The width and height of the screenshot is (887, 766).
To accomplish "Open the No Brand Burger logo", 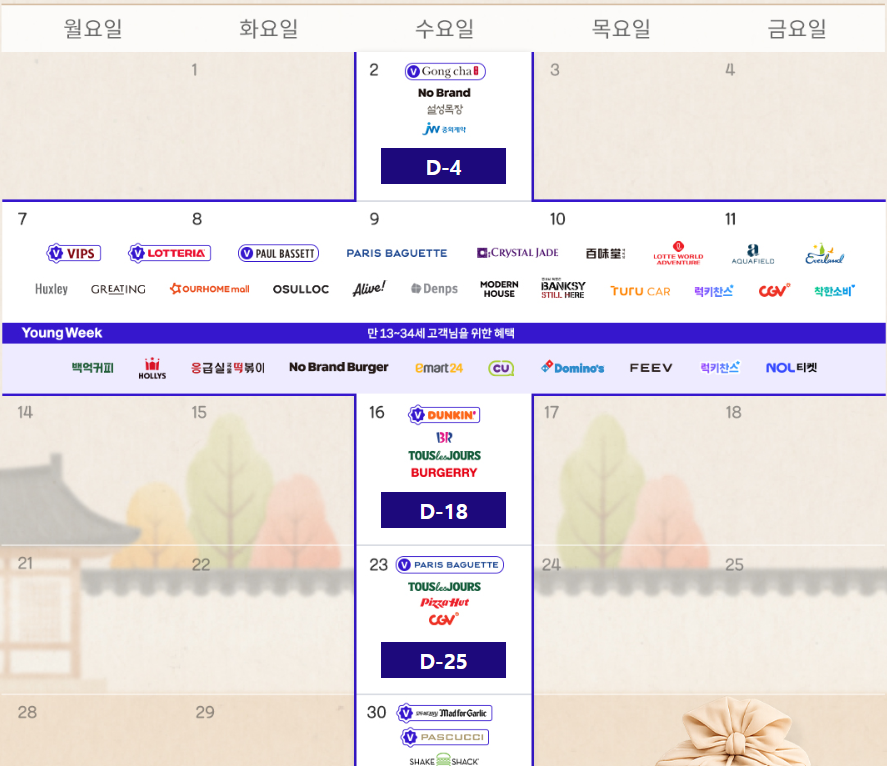I will tap(339, 367).
